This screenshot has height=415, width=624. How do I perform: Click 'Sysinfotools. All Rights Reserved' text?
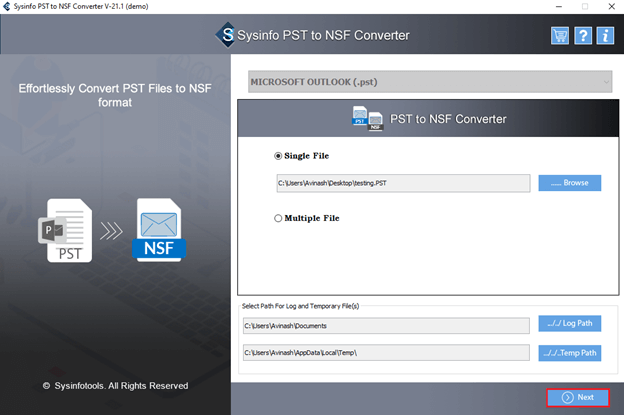121,386
